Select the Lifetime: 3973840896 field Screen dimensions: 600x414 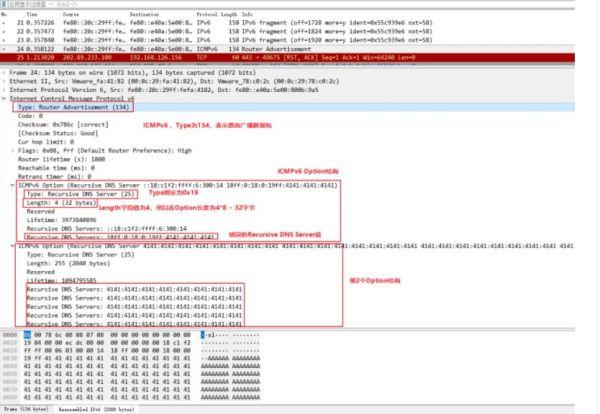point(62,220)
